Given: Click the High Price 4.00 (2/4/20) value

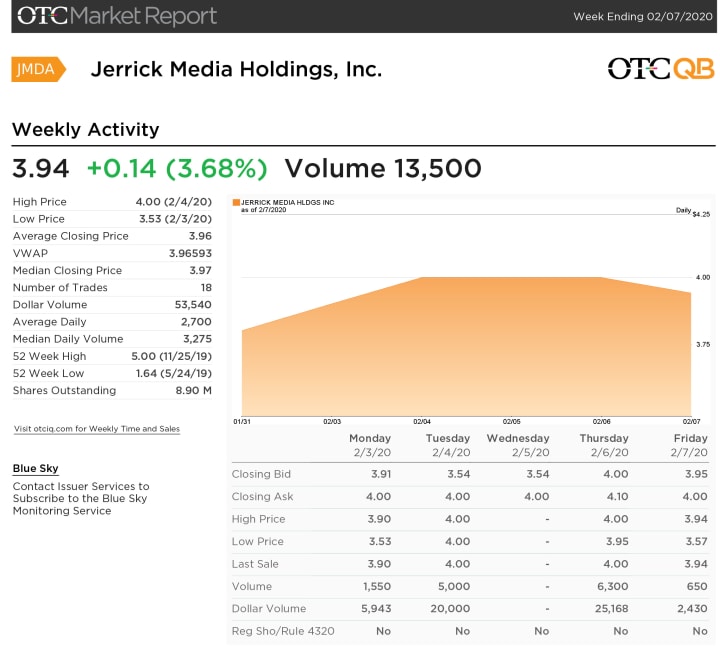Looking at the screenshot, I should coord(174,202).
